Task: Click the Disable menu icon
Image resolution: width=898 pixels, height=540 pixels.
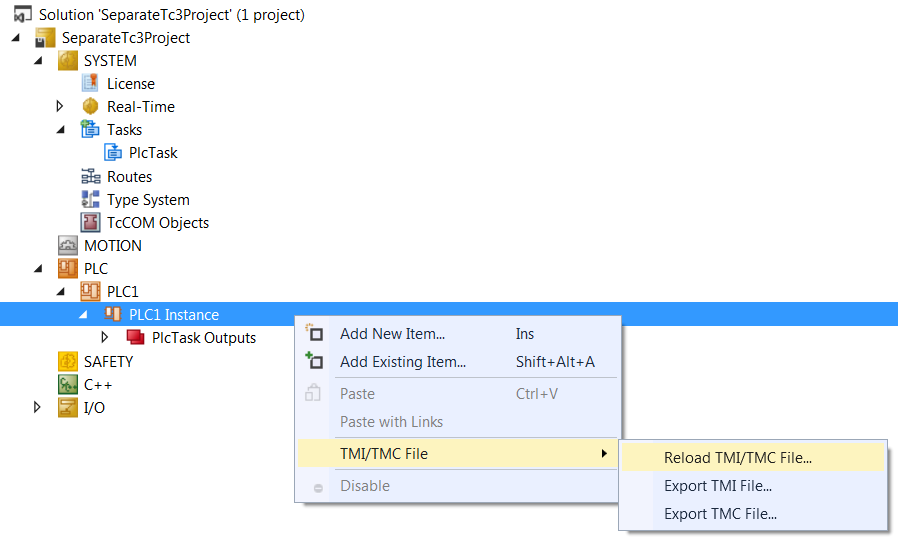Action: tap(318, 488)
